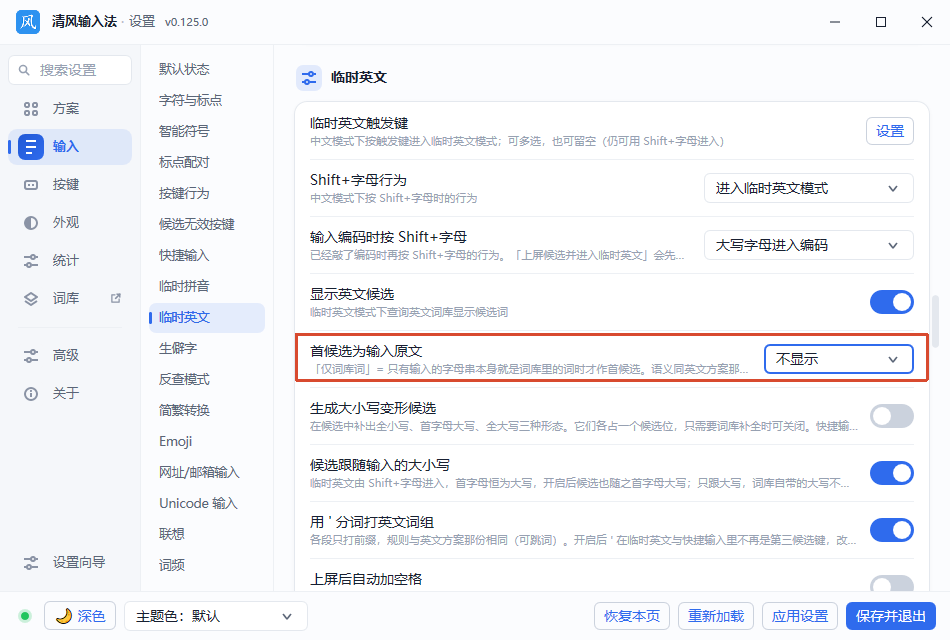Image resolution: width=950 pixels, height=640 pixels.
Task: Click the 按键 keyboard icon
Action: click(31, 185)
